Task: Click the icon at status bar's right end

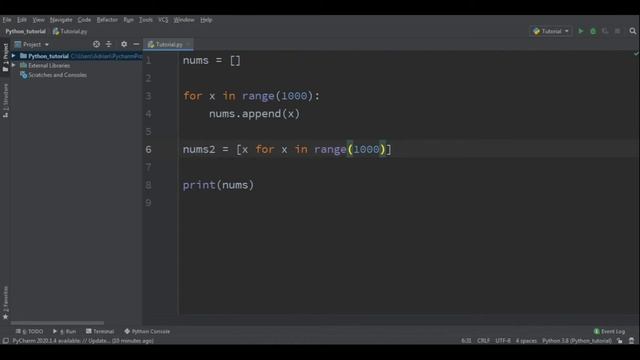Action: [631, 341]
